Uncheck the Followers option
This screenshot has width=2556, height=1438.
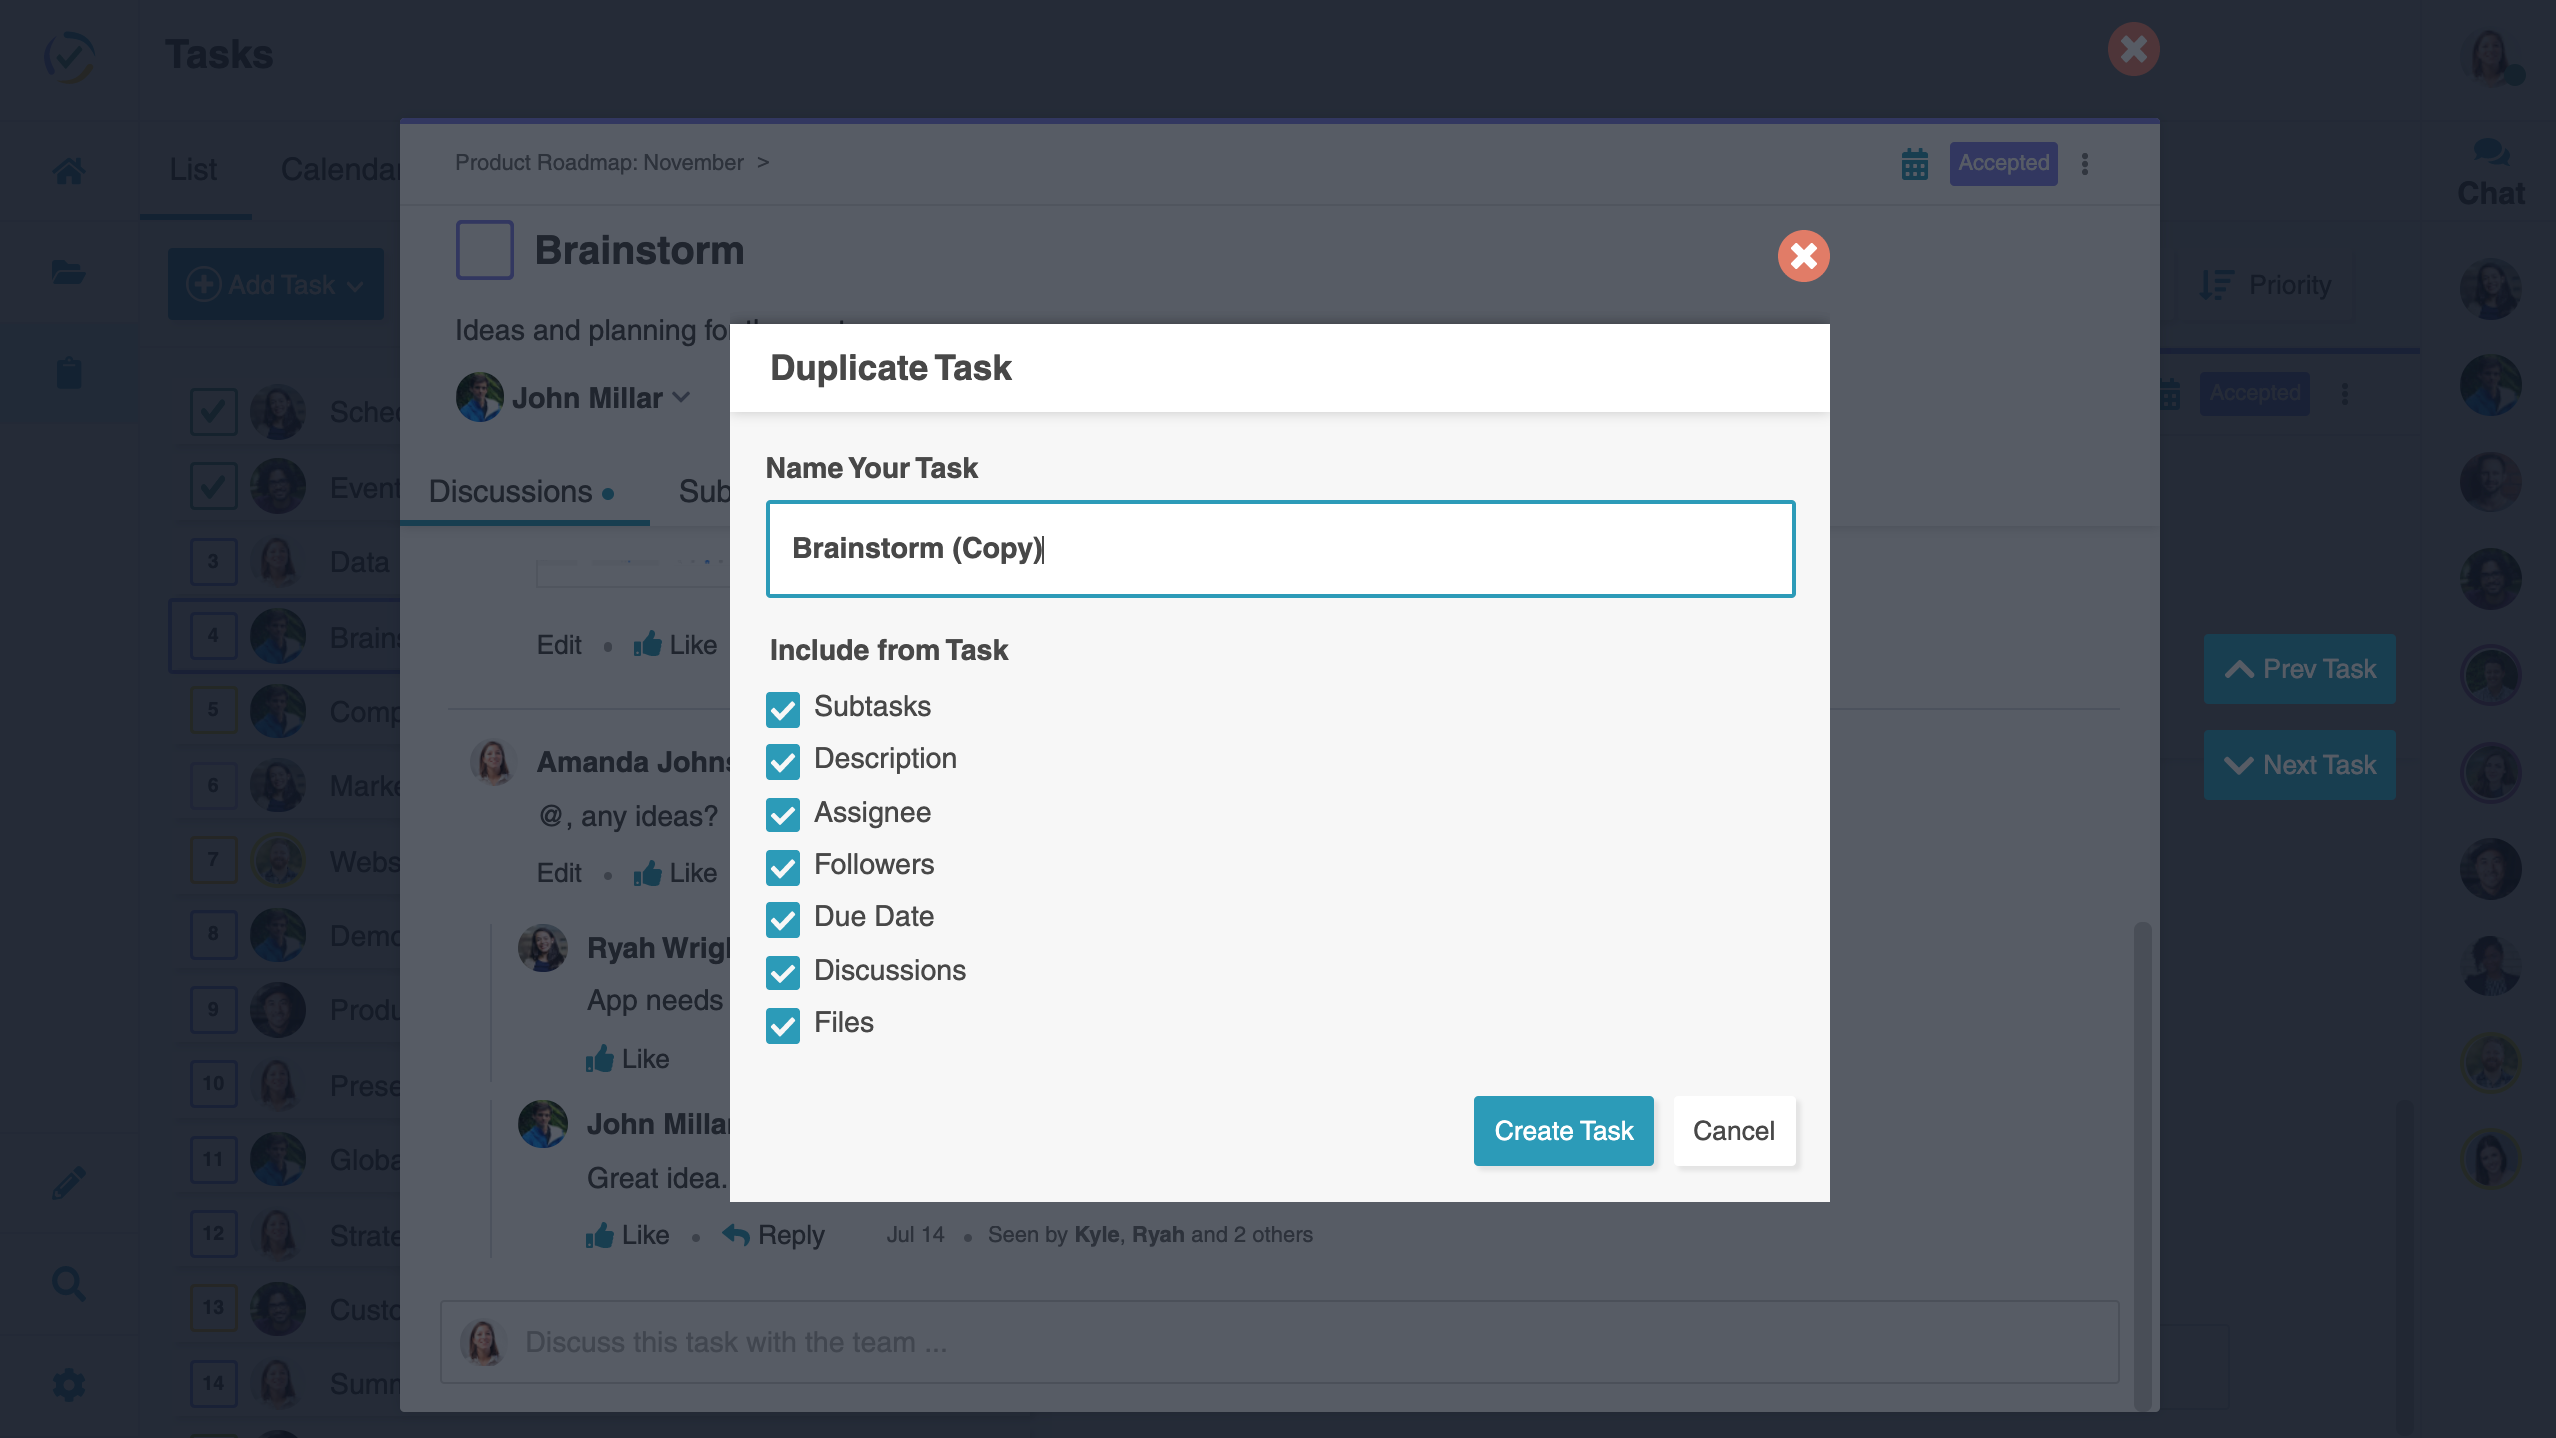[784, 866]
